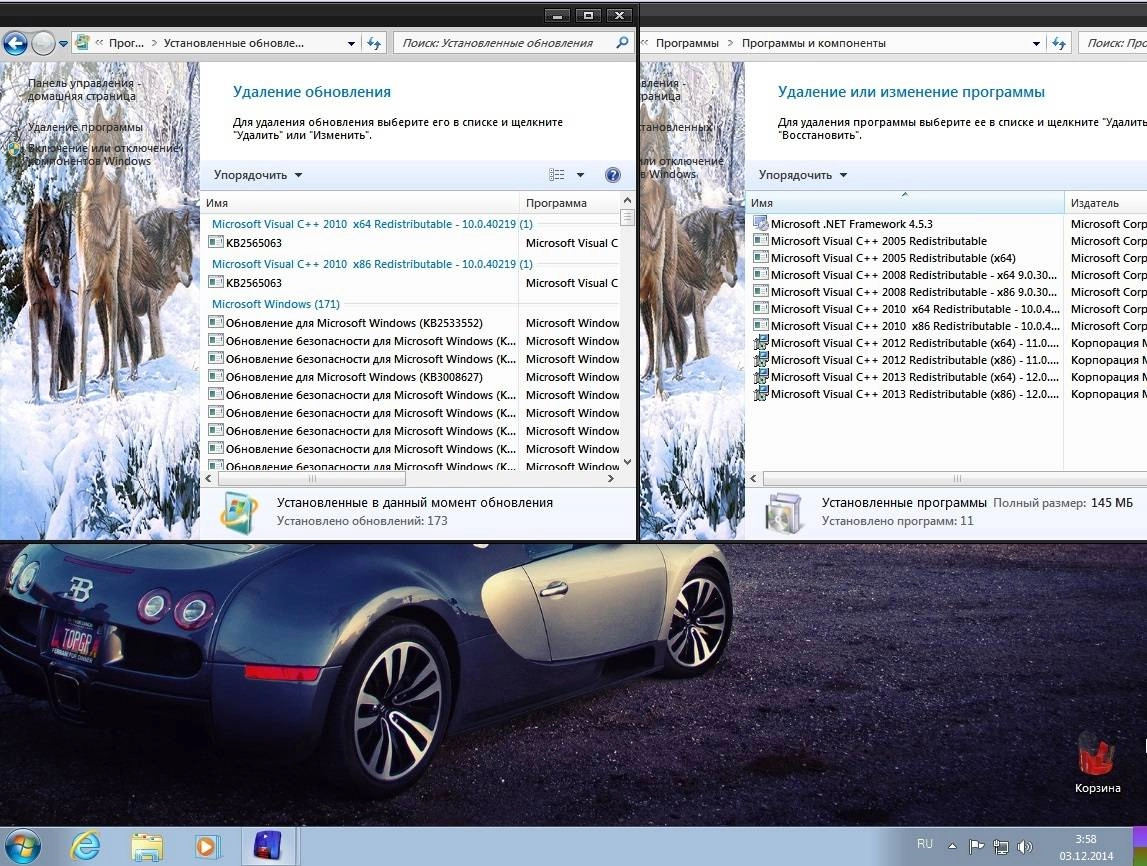
Task: Open the Organize menu in the updates window
Action: click(x=257, y=176)
